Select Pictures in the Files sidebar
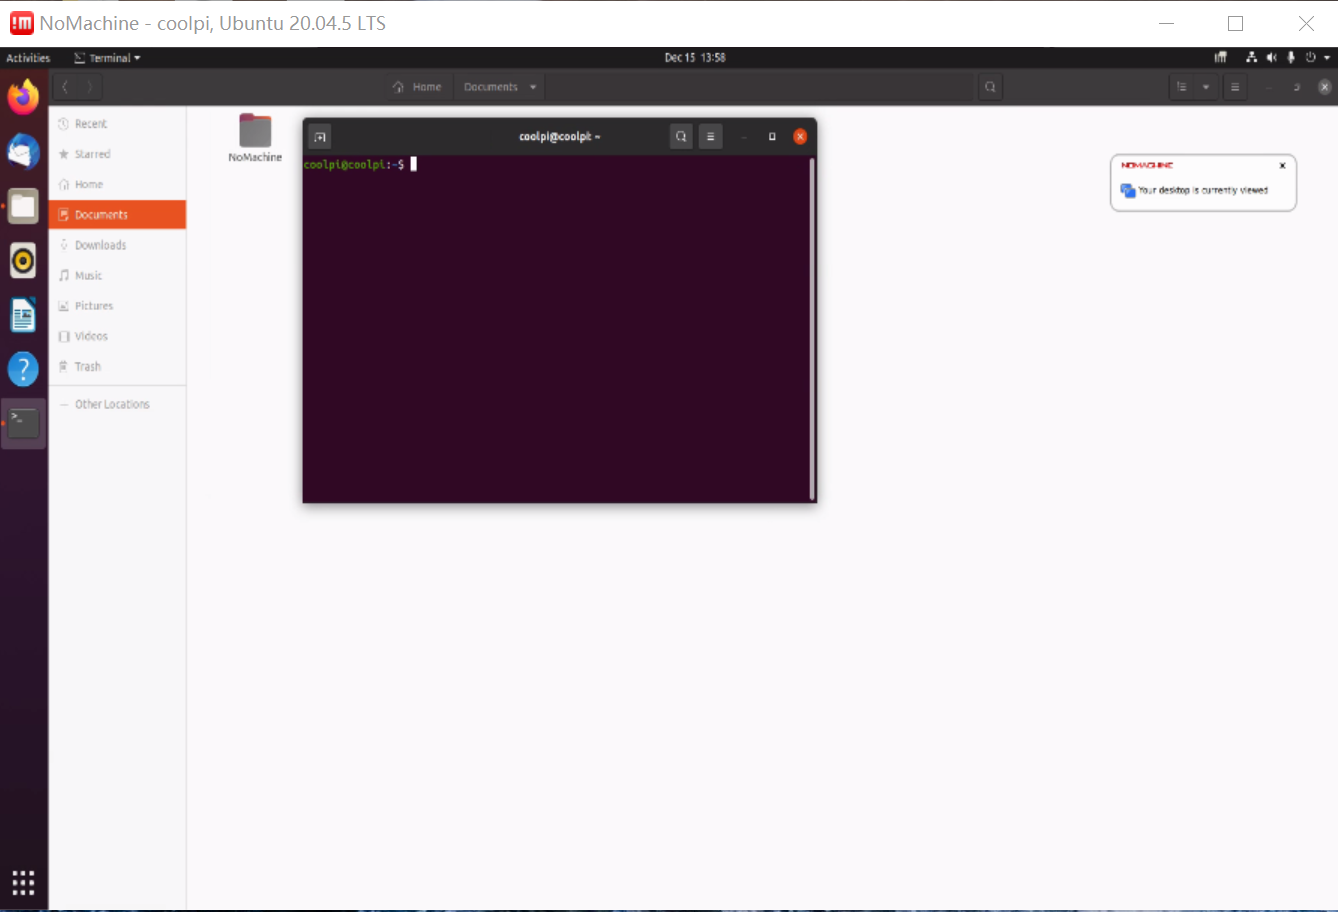 (117, 306)
